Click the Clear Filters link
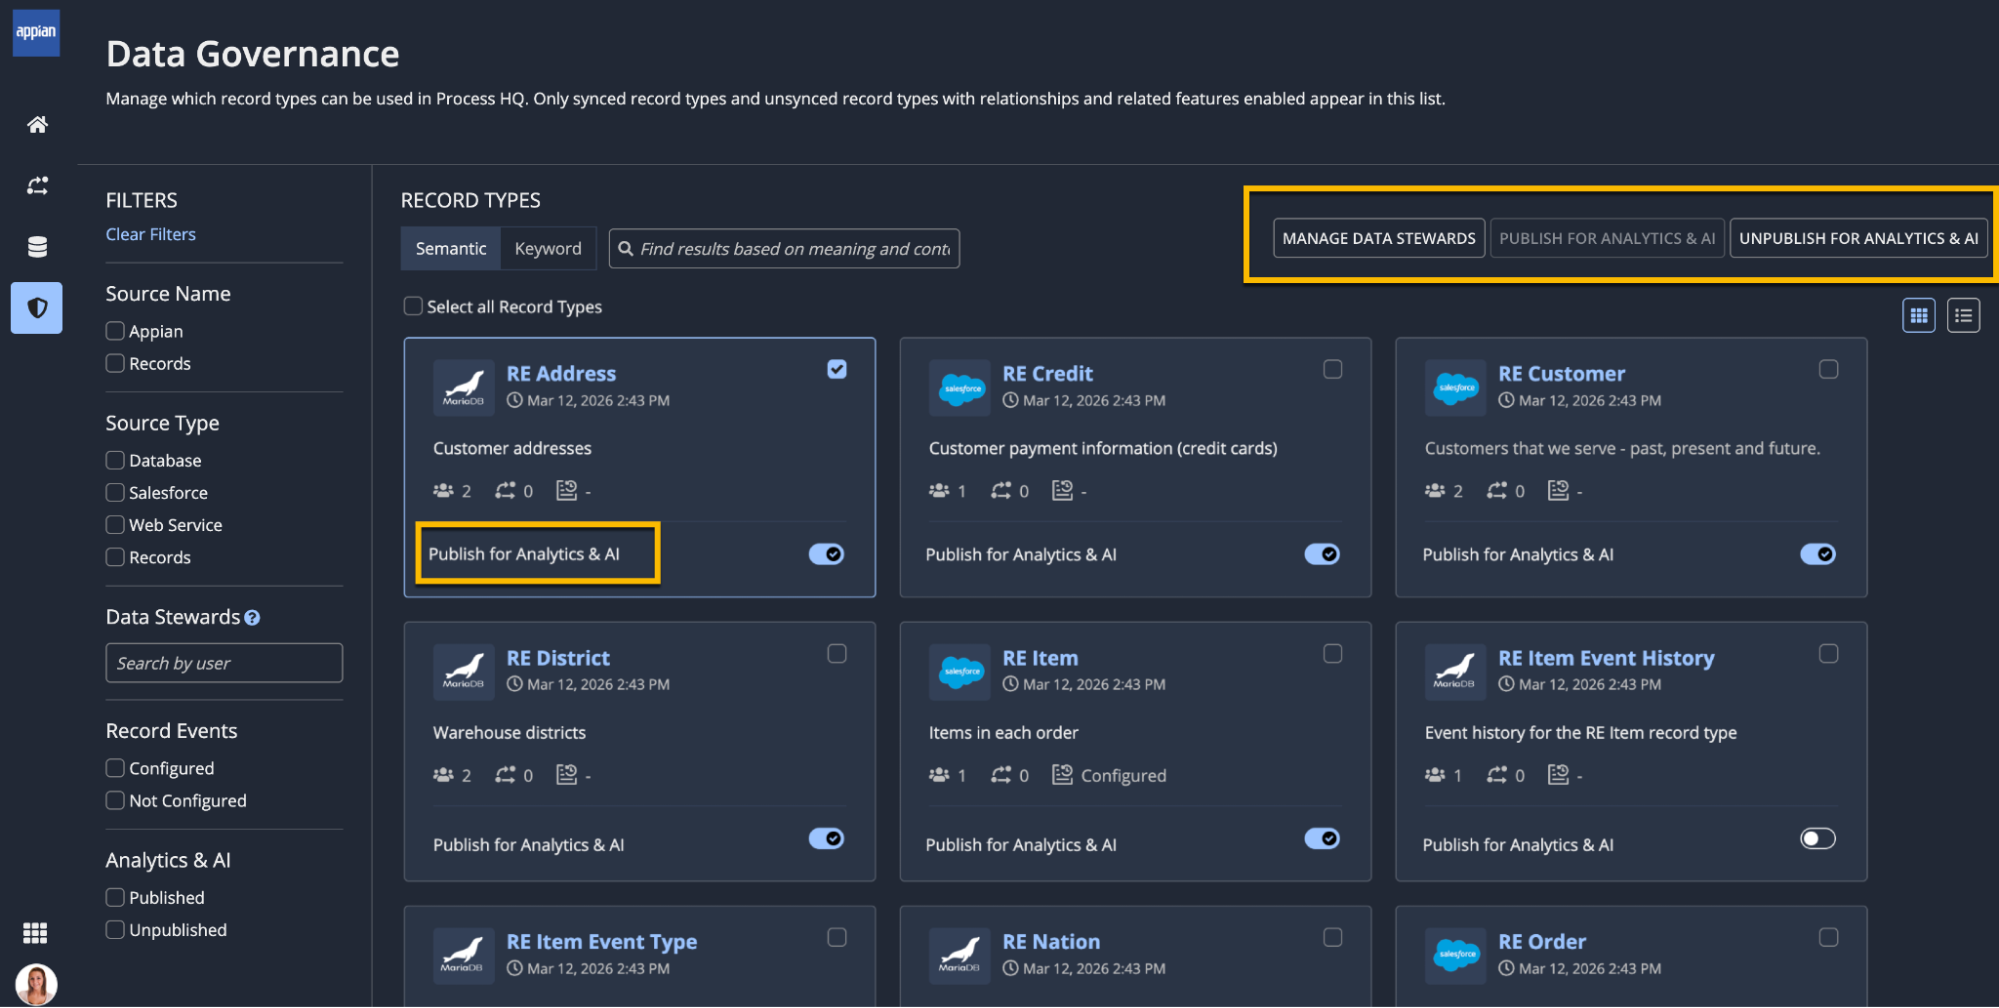 click(x=151, y=234)
